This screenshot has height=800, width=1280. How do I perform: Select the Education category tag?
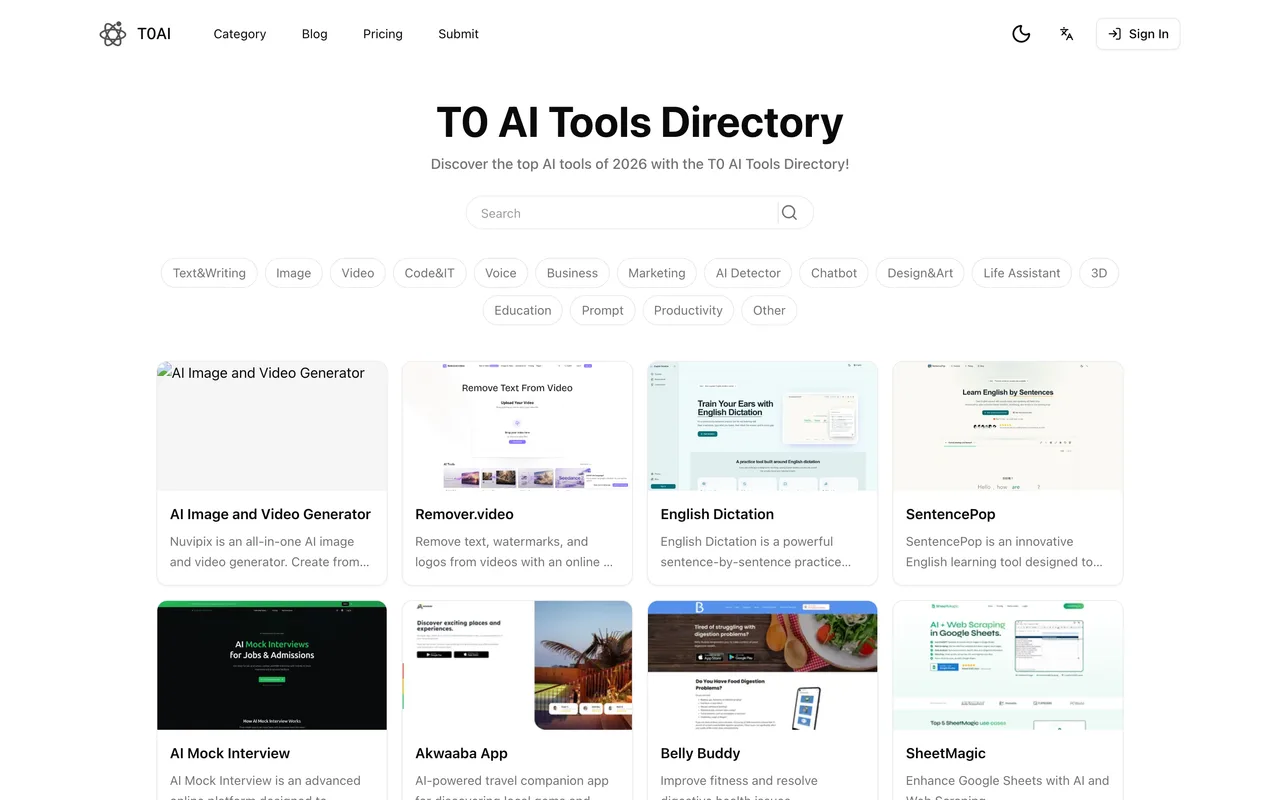click(523, 310)
